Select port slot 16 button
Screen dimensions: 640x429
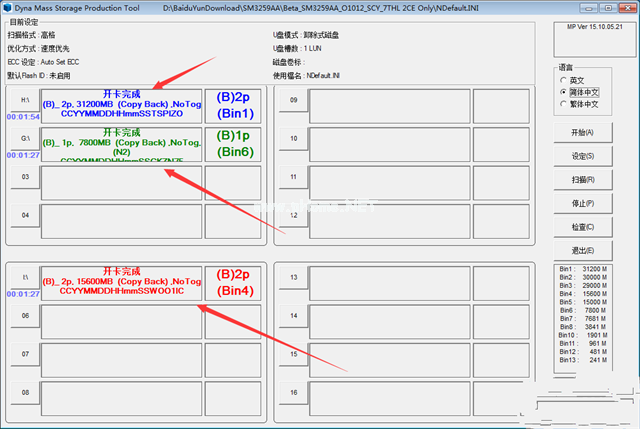[x=293, y=392]
